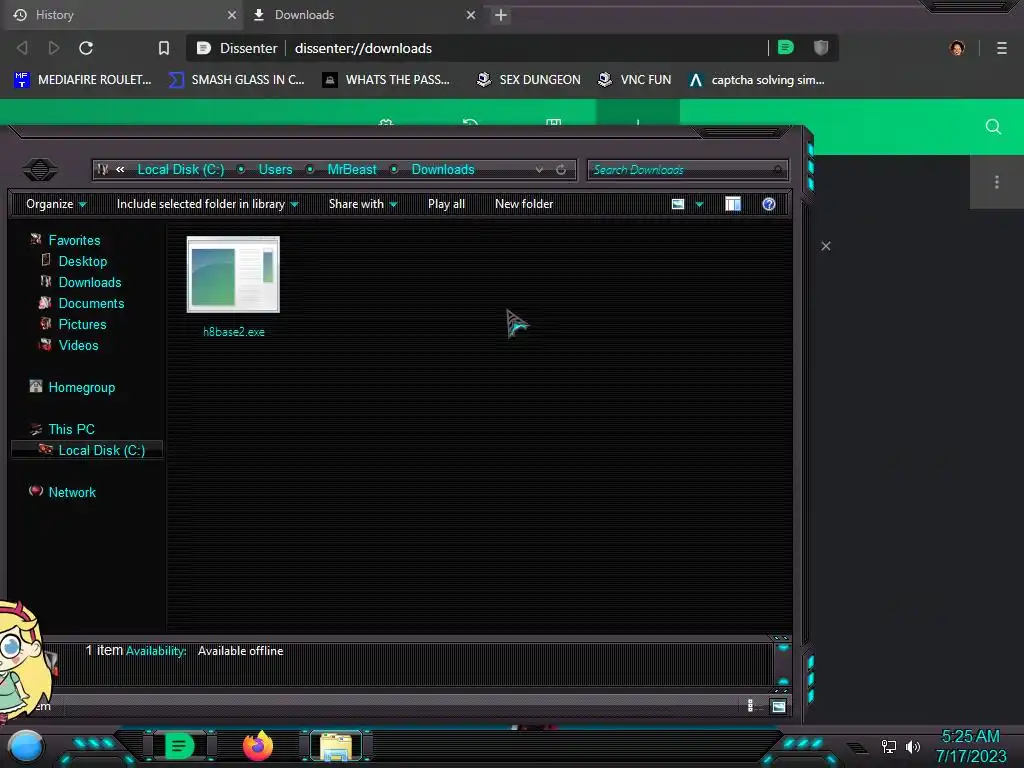The height and width of the screenshot is (768, 1024).
Task: Bookmark this page icon
Action: coord(164,48)
